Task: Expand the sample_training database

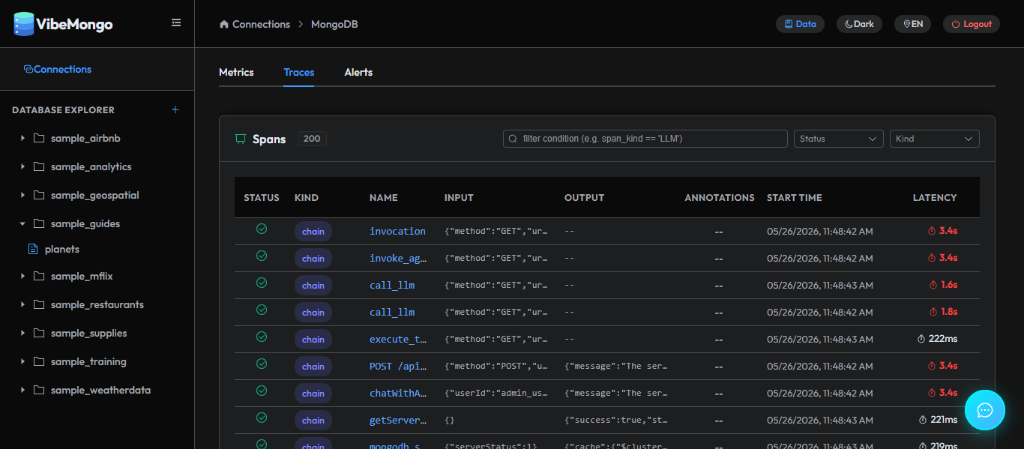Action: [23, 362]
